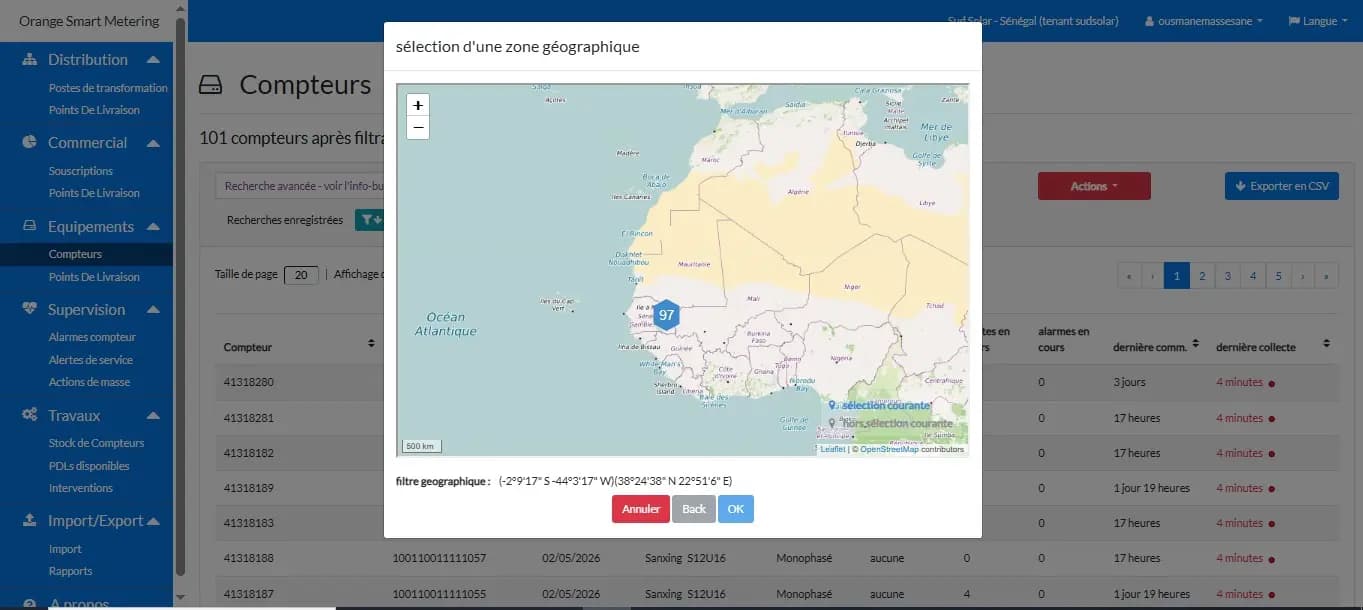This screenshot has height=610, width=1363.
Task: Click meter number 41318189
Action: [x=249, y=488]
